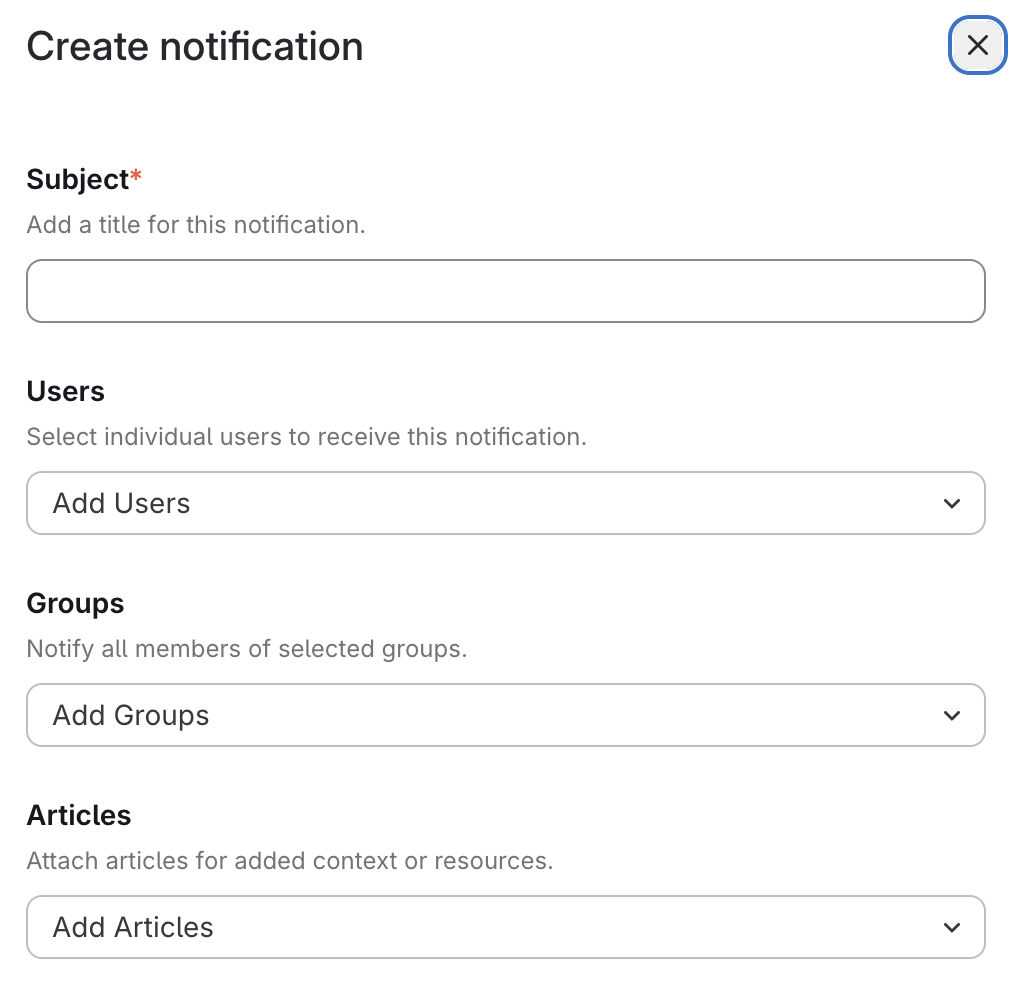Expand the Articles chevron arrow
This screenshot has width=1014, height=992.
pos(952,927)
